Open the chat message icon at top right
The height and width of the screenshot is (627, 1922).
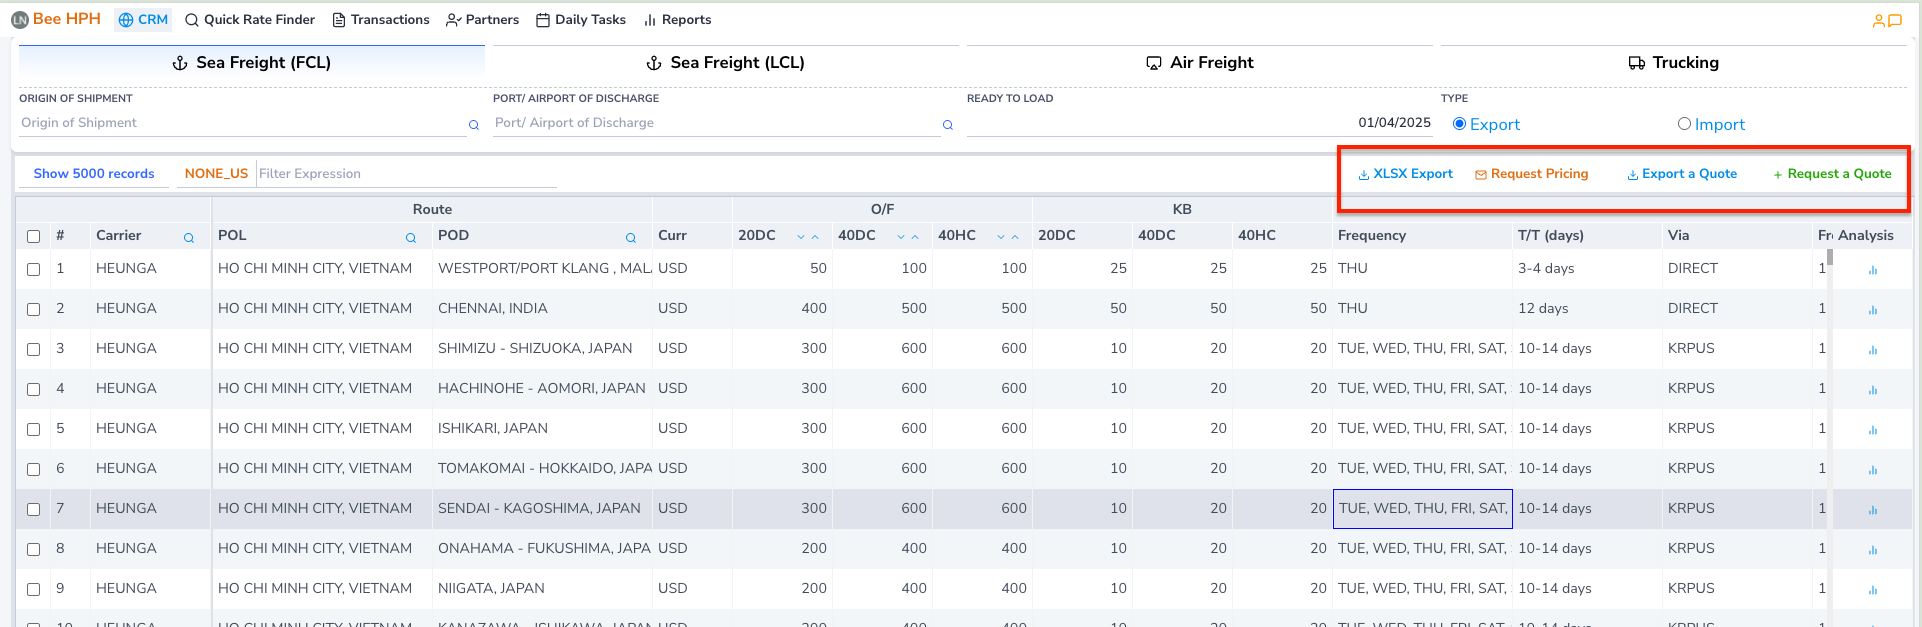click(1894, 20)
